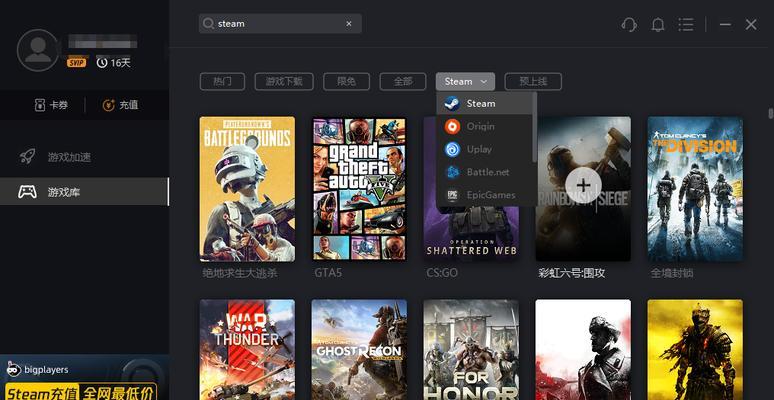
Task: Open Ghost Recon game cover
Action: click(359, 350)
